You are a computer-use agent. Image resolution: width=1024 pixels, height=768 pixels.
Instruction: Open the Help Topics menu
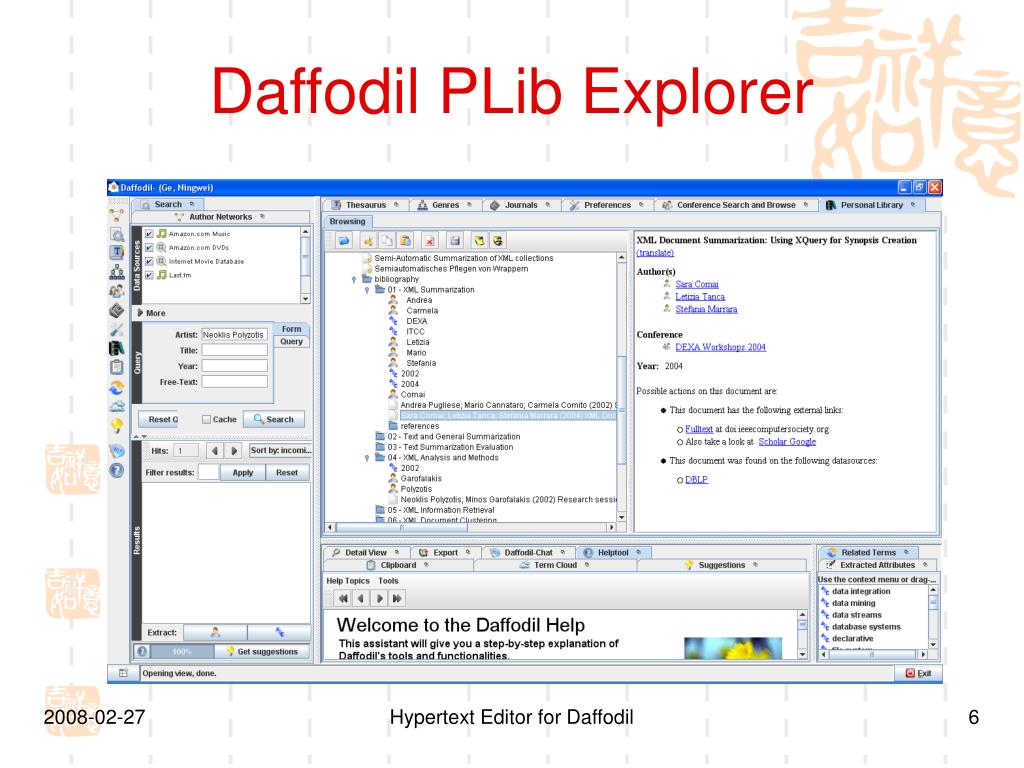pos(347,581)
